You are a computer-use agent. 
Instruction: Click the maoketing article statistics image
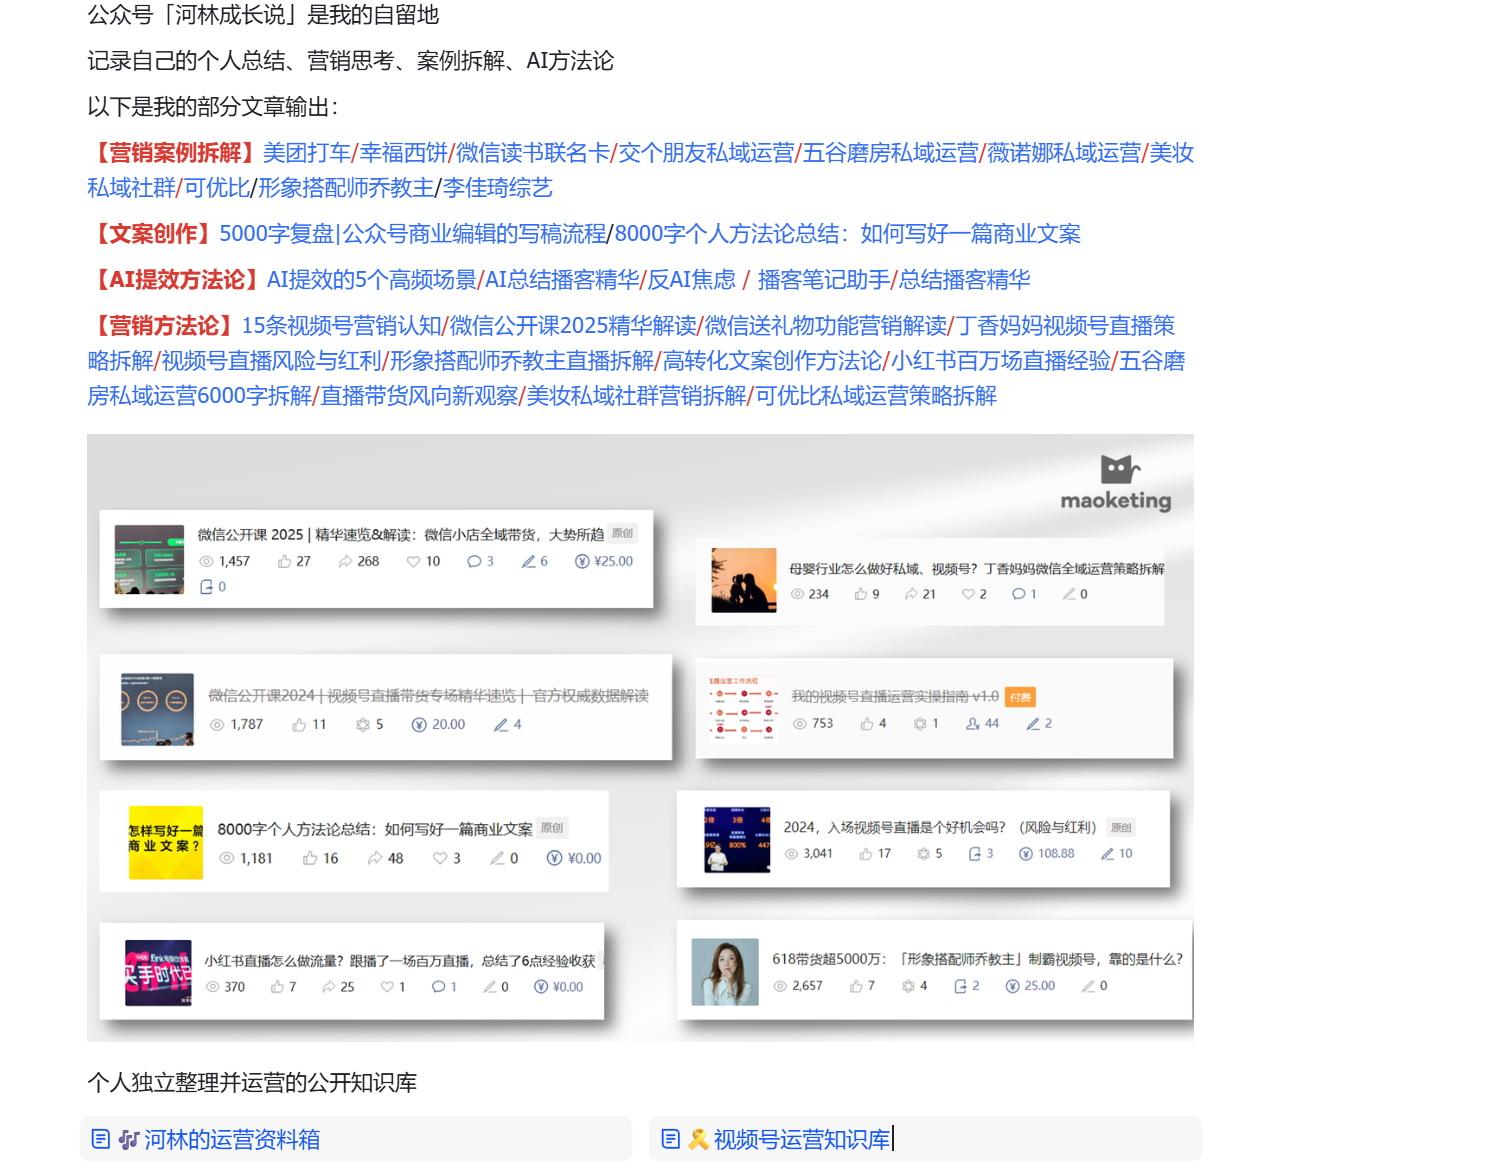[x=640, y=738]
